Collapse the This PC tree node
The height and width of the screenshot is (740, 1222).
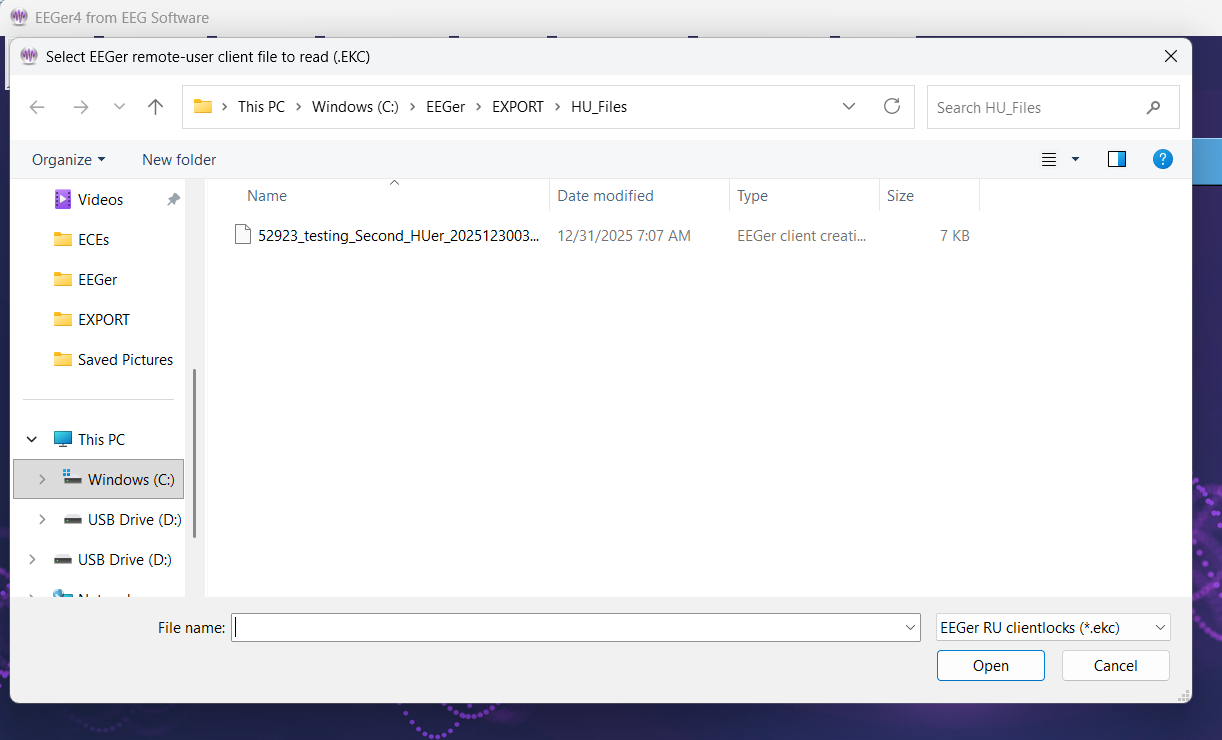coord(32,439)
